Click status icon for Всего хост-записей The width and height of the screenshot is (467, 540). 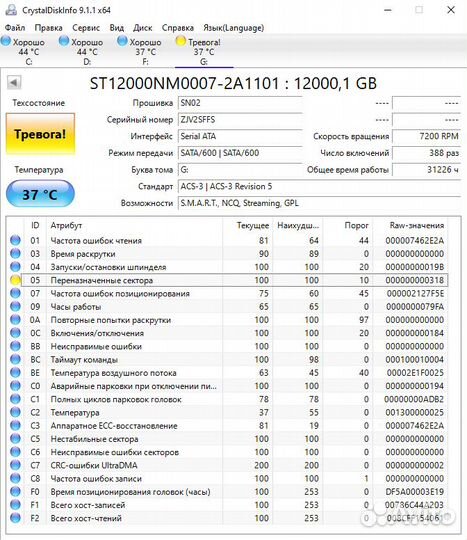(x=15, y=505)
